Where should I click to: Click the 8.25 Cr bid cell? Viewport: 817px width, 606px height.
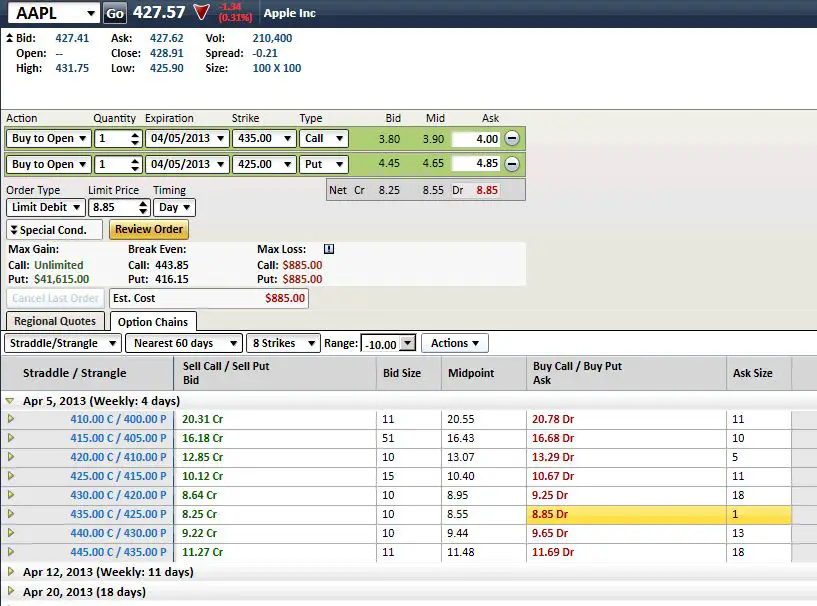pyautogui.click(x=275, y=514)
